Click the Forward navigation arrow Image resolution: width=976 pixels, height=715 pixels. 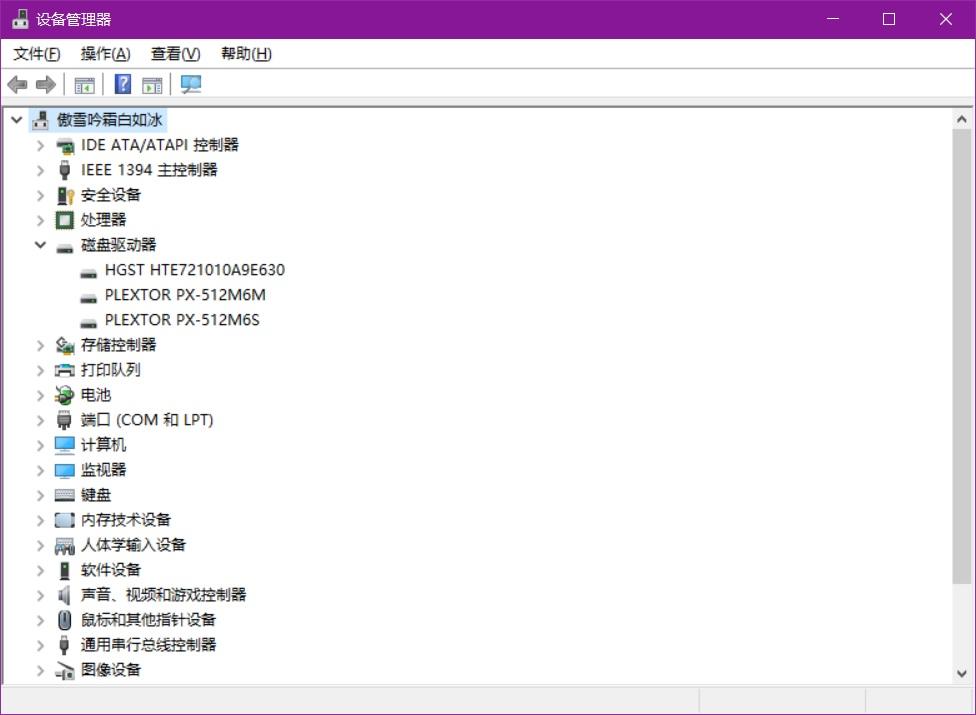pyautogui.click(x=45, y=84)
